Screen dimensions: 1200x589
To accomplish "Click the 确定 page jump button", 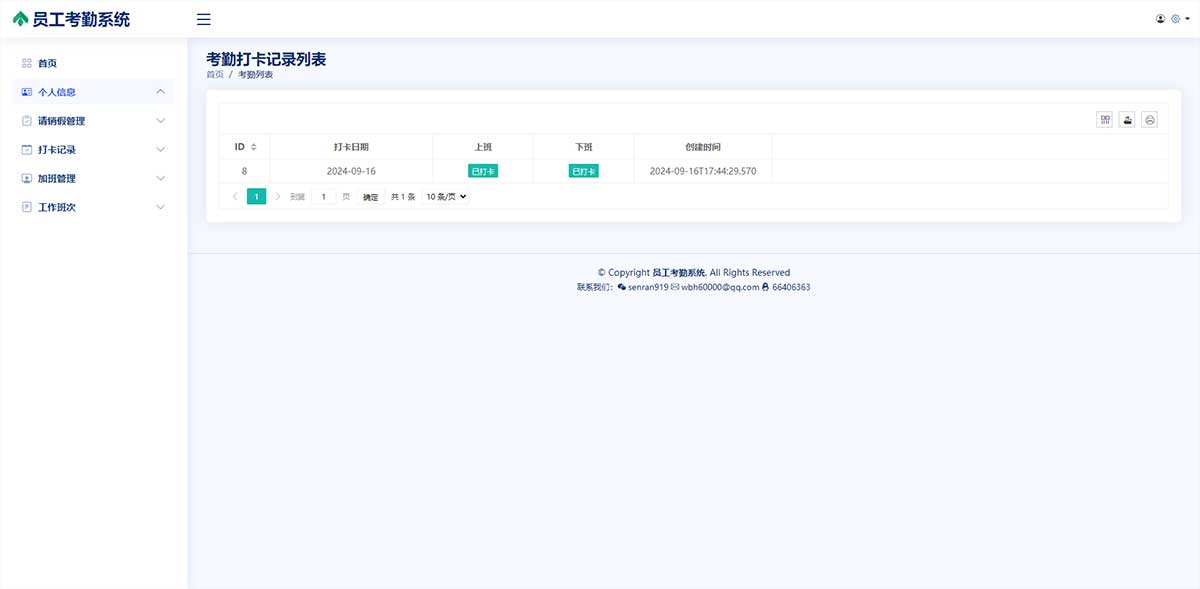I will pyautogui.click(x=371, y=197).
